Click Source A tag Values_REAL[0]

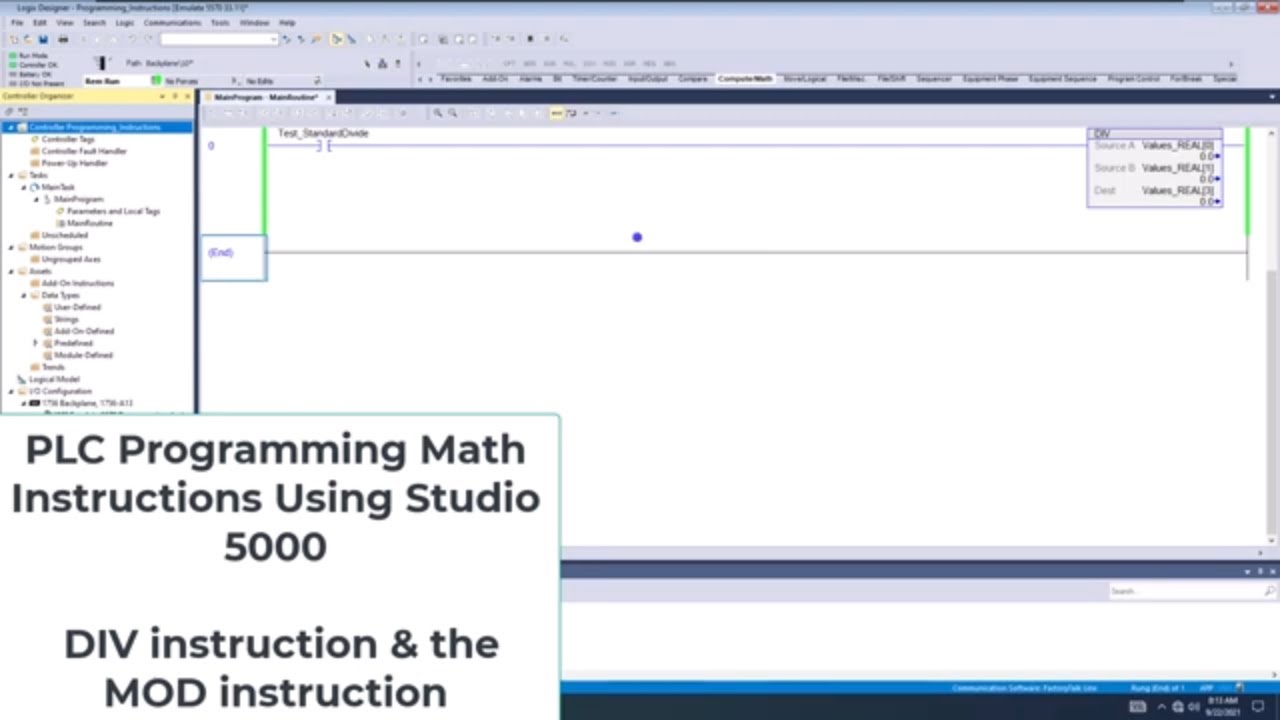(x=1178, y=145)
